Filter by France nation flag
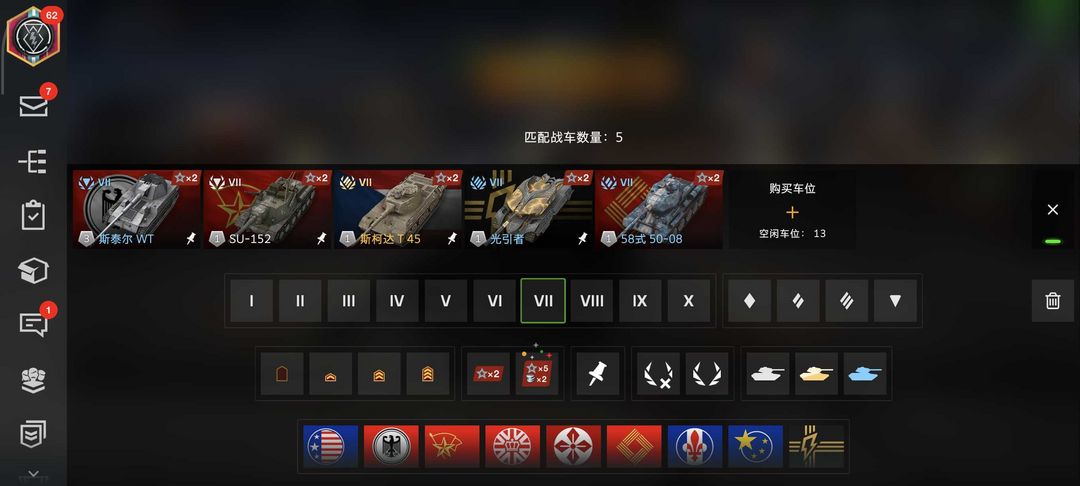This screenshot has width=1080, height=486. pos(695,446)
